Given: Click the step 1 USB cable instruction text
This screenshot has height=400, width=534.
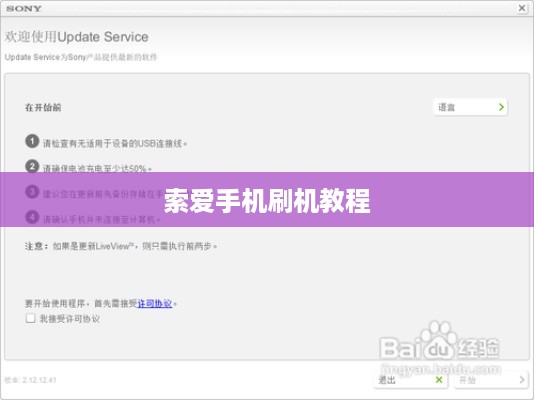Looking at the screenshot, I should [115, 143].
